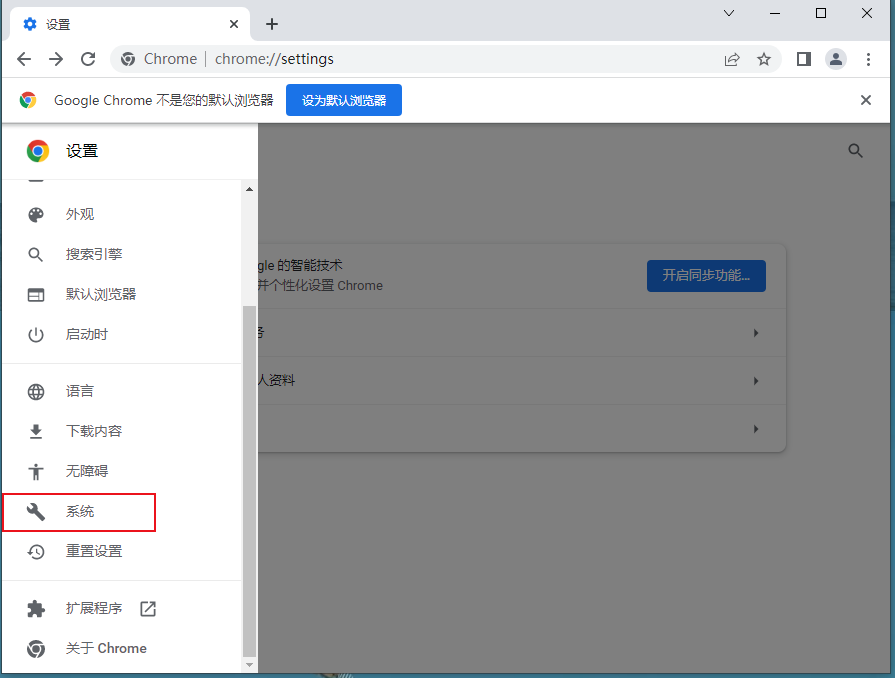Click the download arrow icon beside 下载内容
Viewport: 895px width, 678px height.
[36, 432]
